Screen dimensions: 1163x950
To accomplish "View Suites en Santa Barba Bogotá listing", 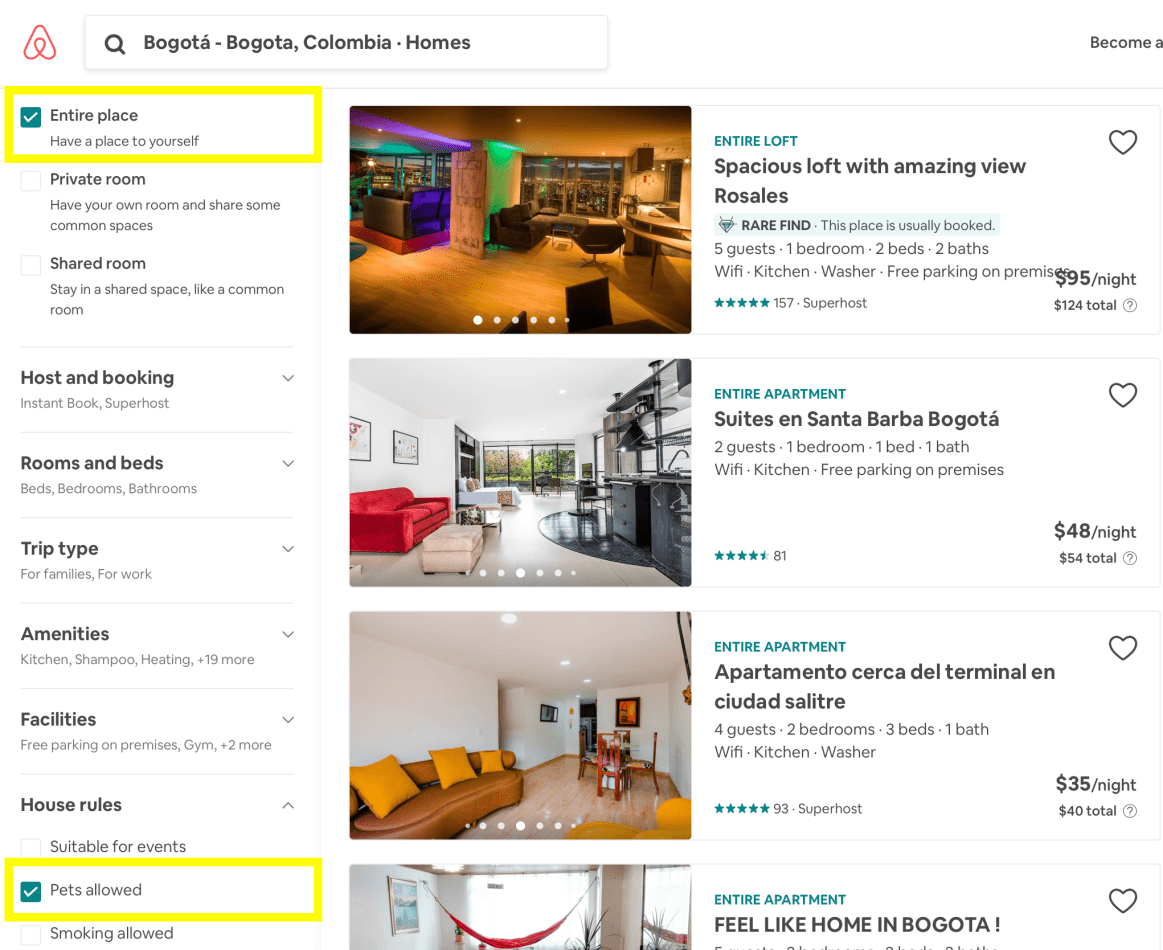I will click(x=857, y=418).
